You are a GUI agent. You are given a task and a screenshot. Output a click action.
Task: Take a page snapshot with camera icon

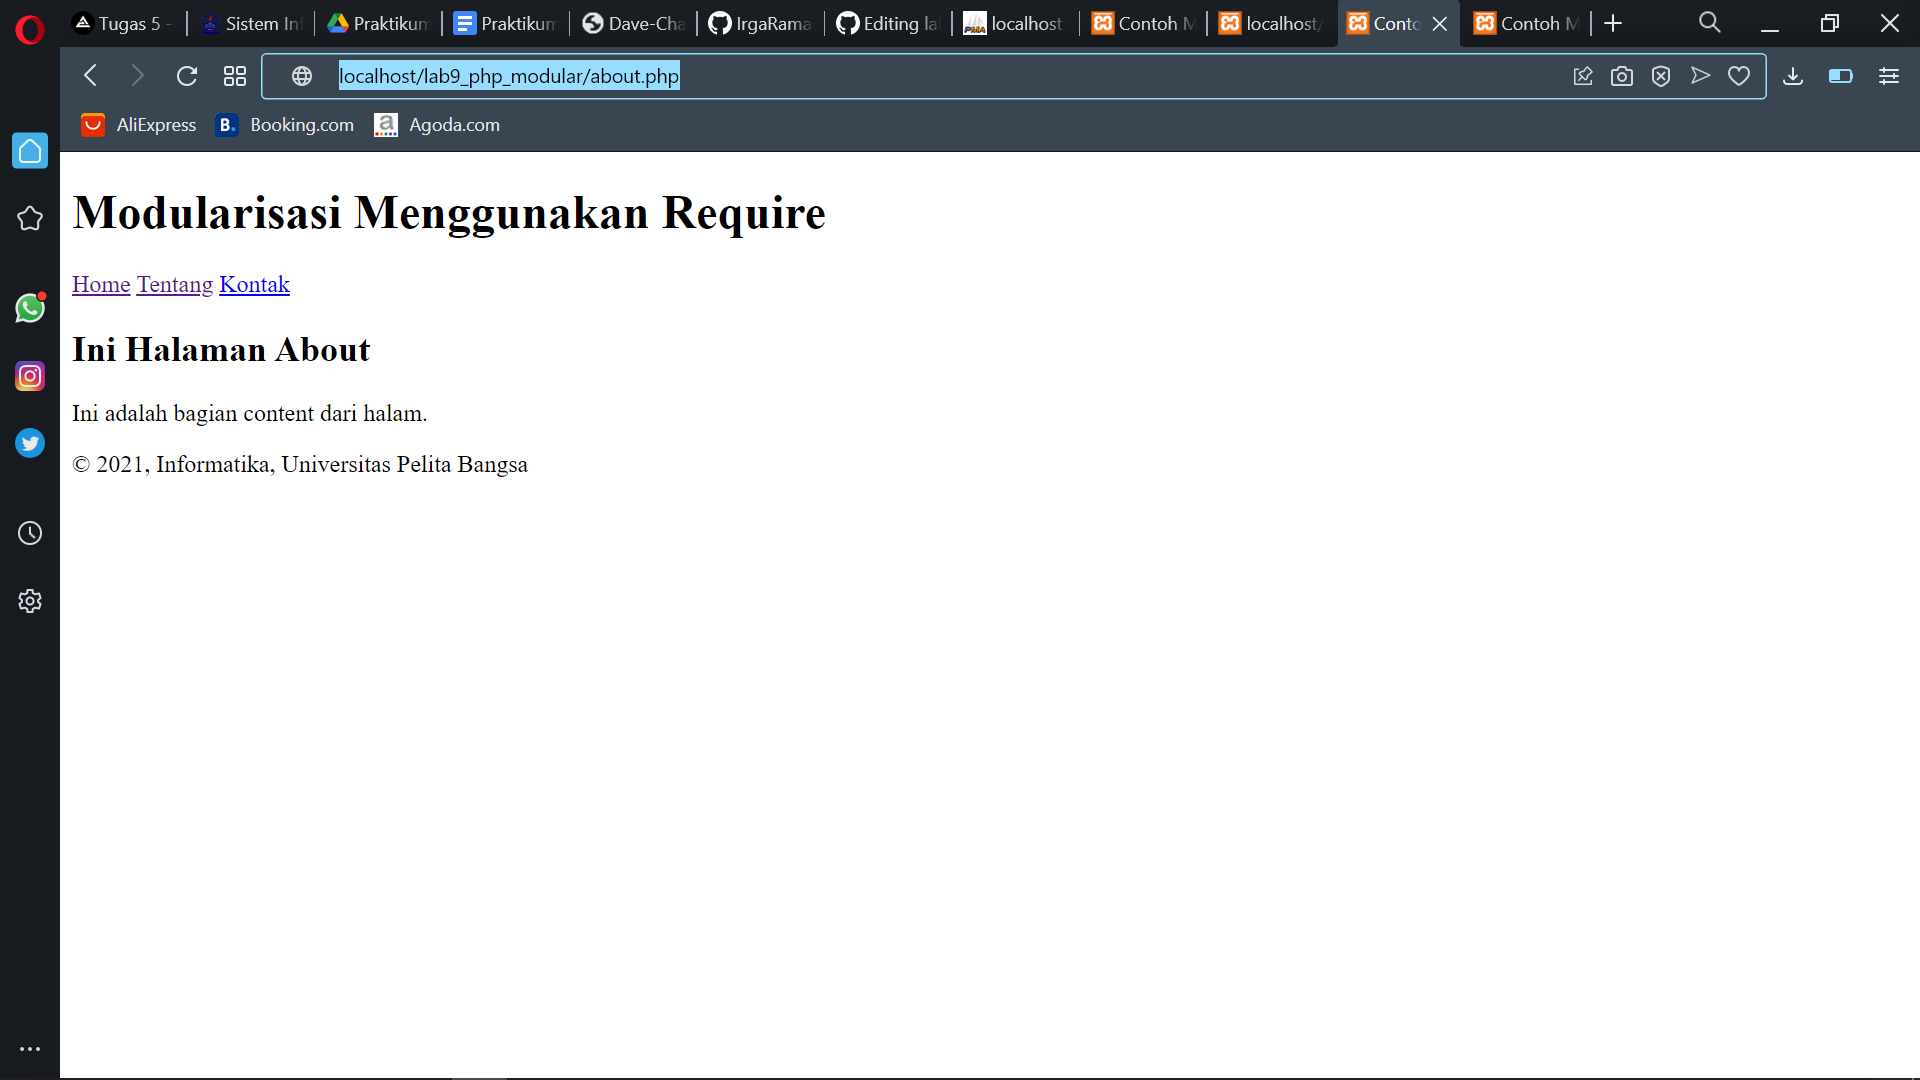pos(1621,76)
